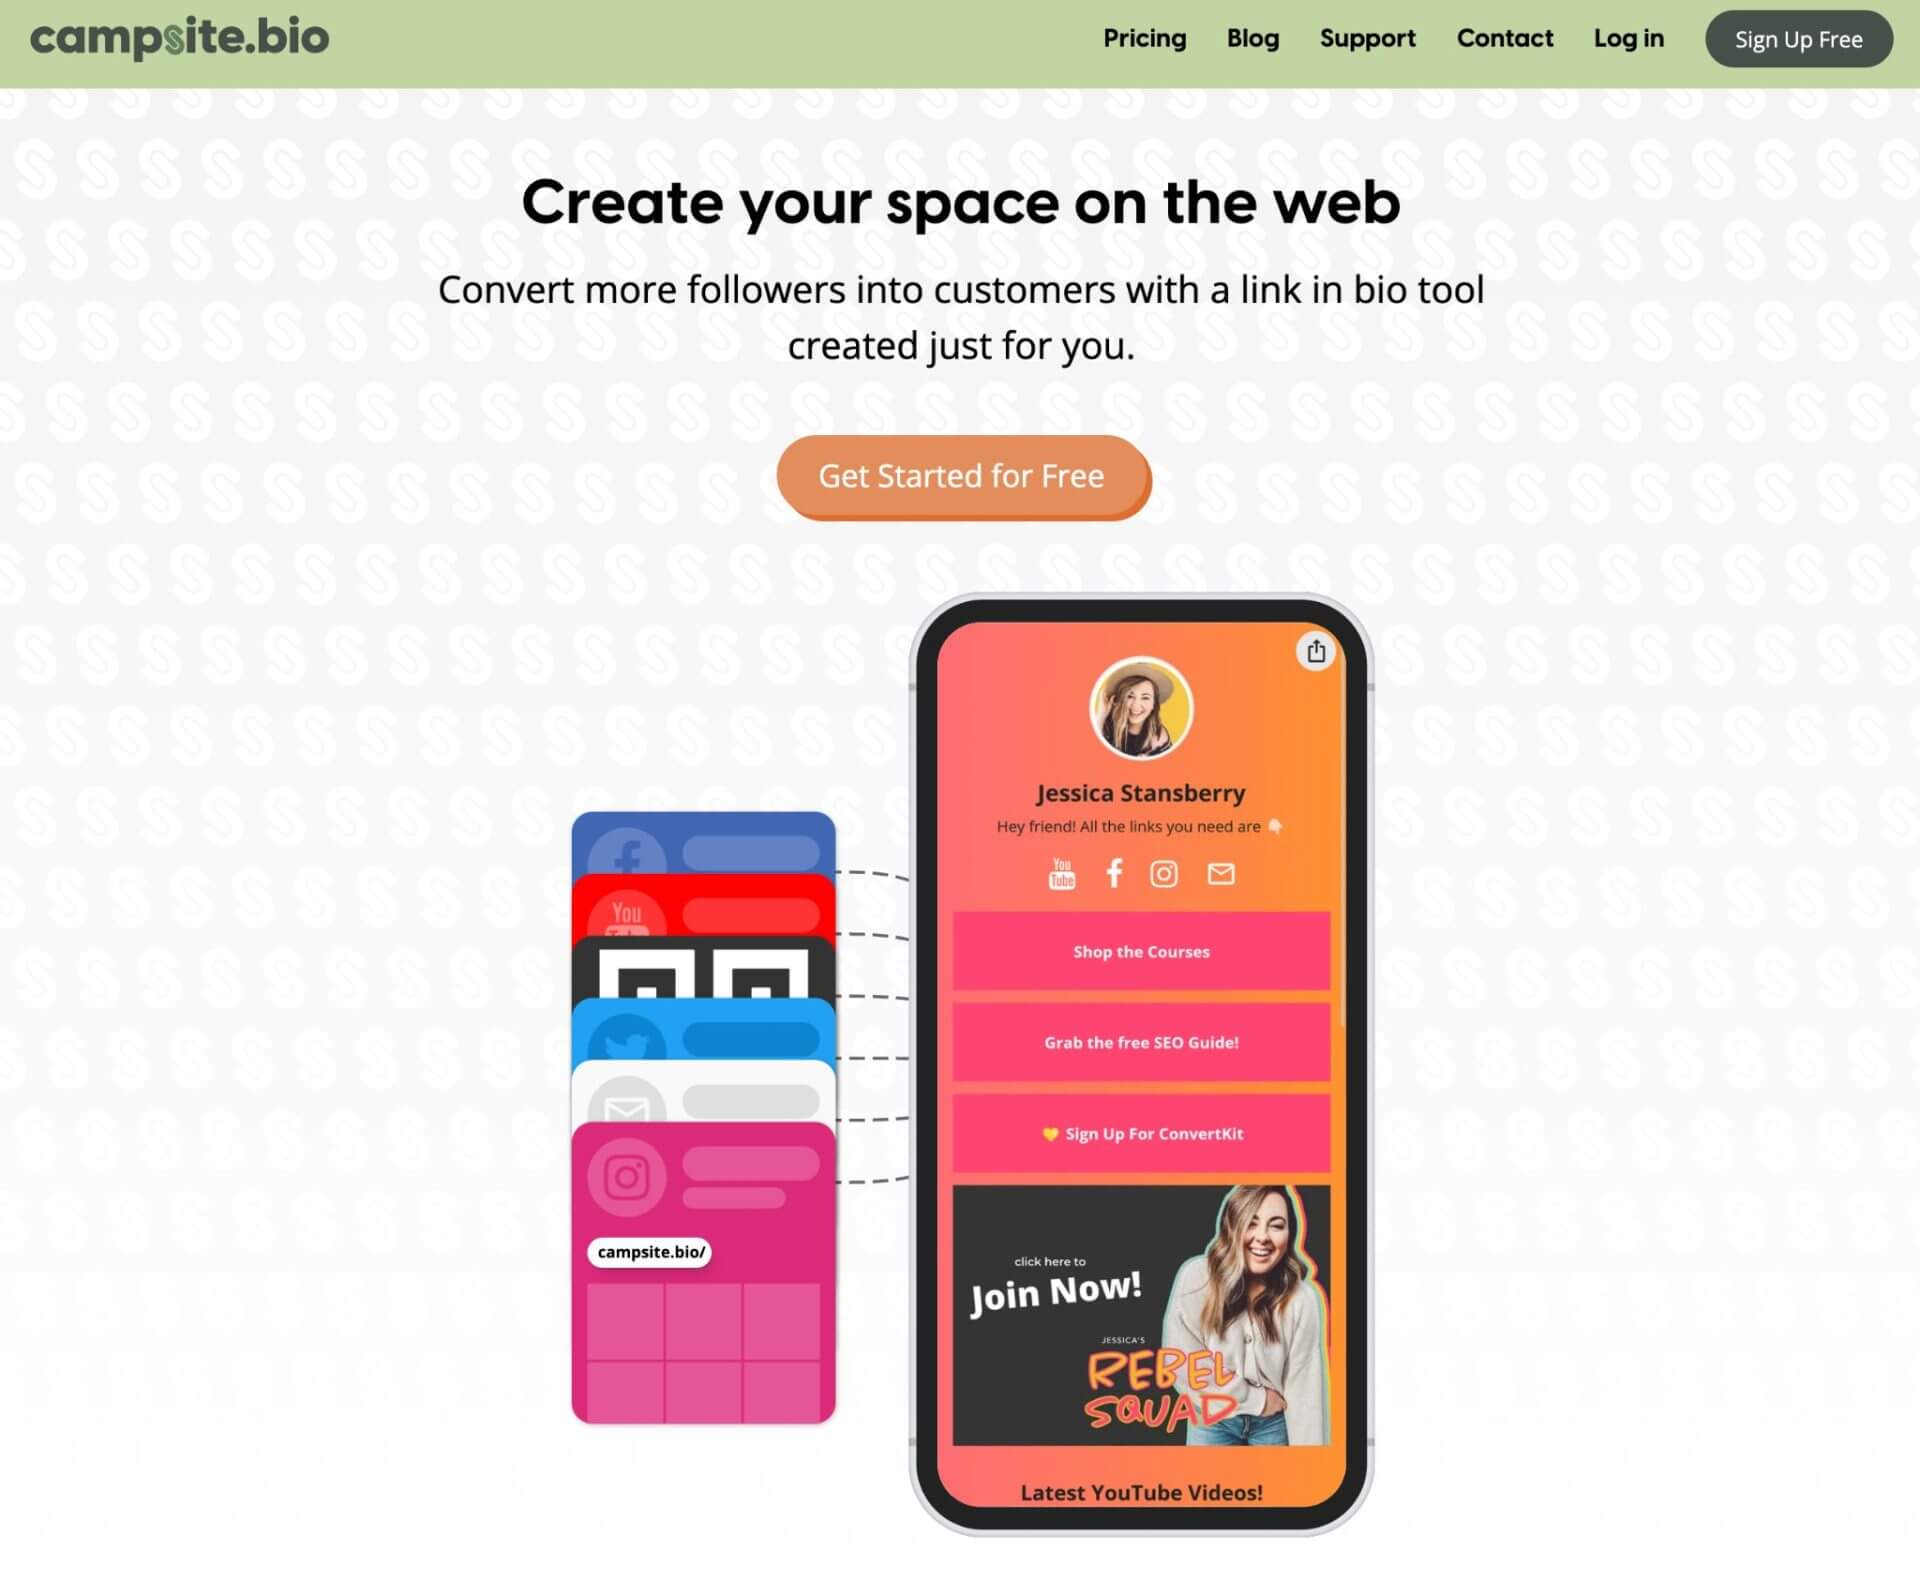Click 'Grab the free SEO Guide' button
This screenshot has width=1920, height=1596.
tap(1140, 1041)
